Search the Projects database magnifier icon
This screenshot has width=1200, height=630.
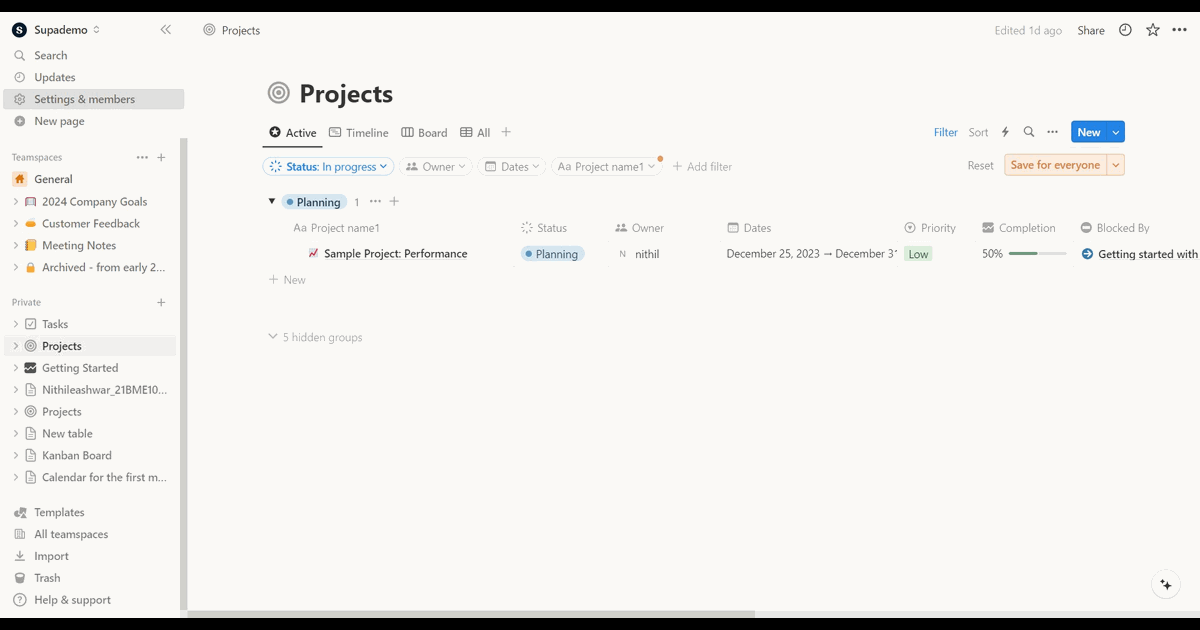click(1029, 132)
